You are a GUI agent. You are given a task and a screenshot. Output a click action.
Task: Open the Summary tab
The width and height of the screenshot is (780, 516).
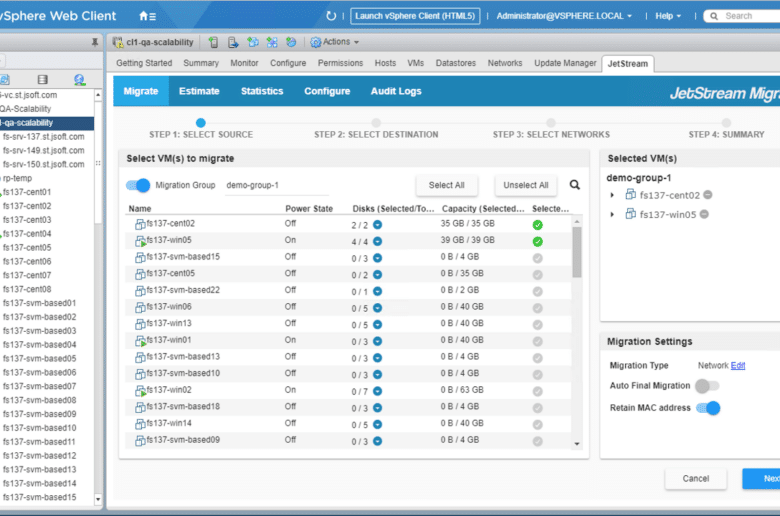[201, 63]
